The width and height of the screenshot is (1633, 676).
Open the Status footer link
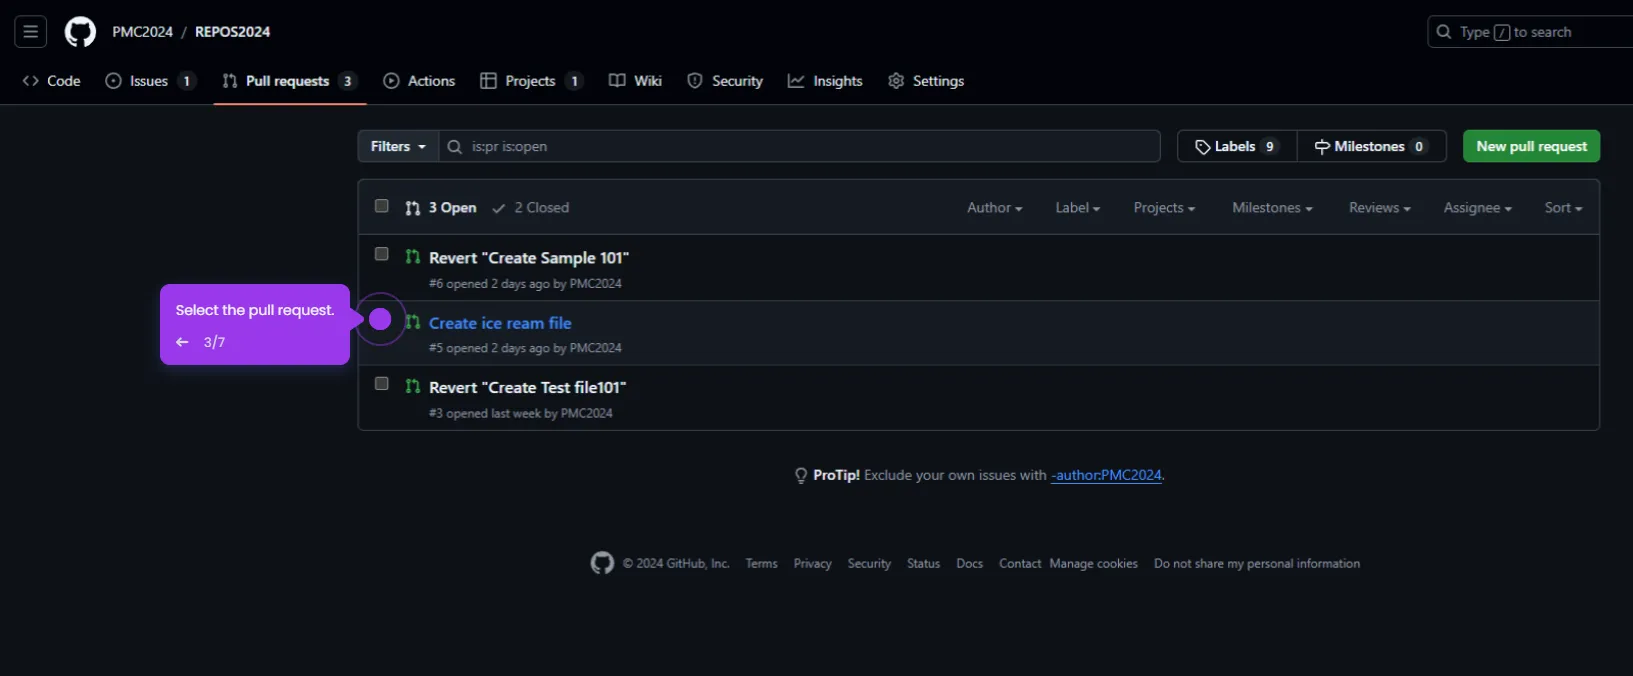923,564
